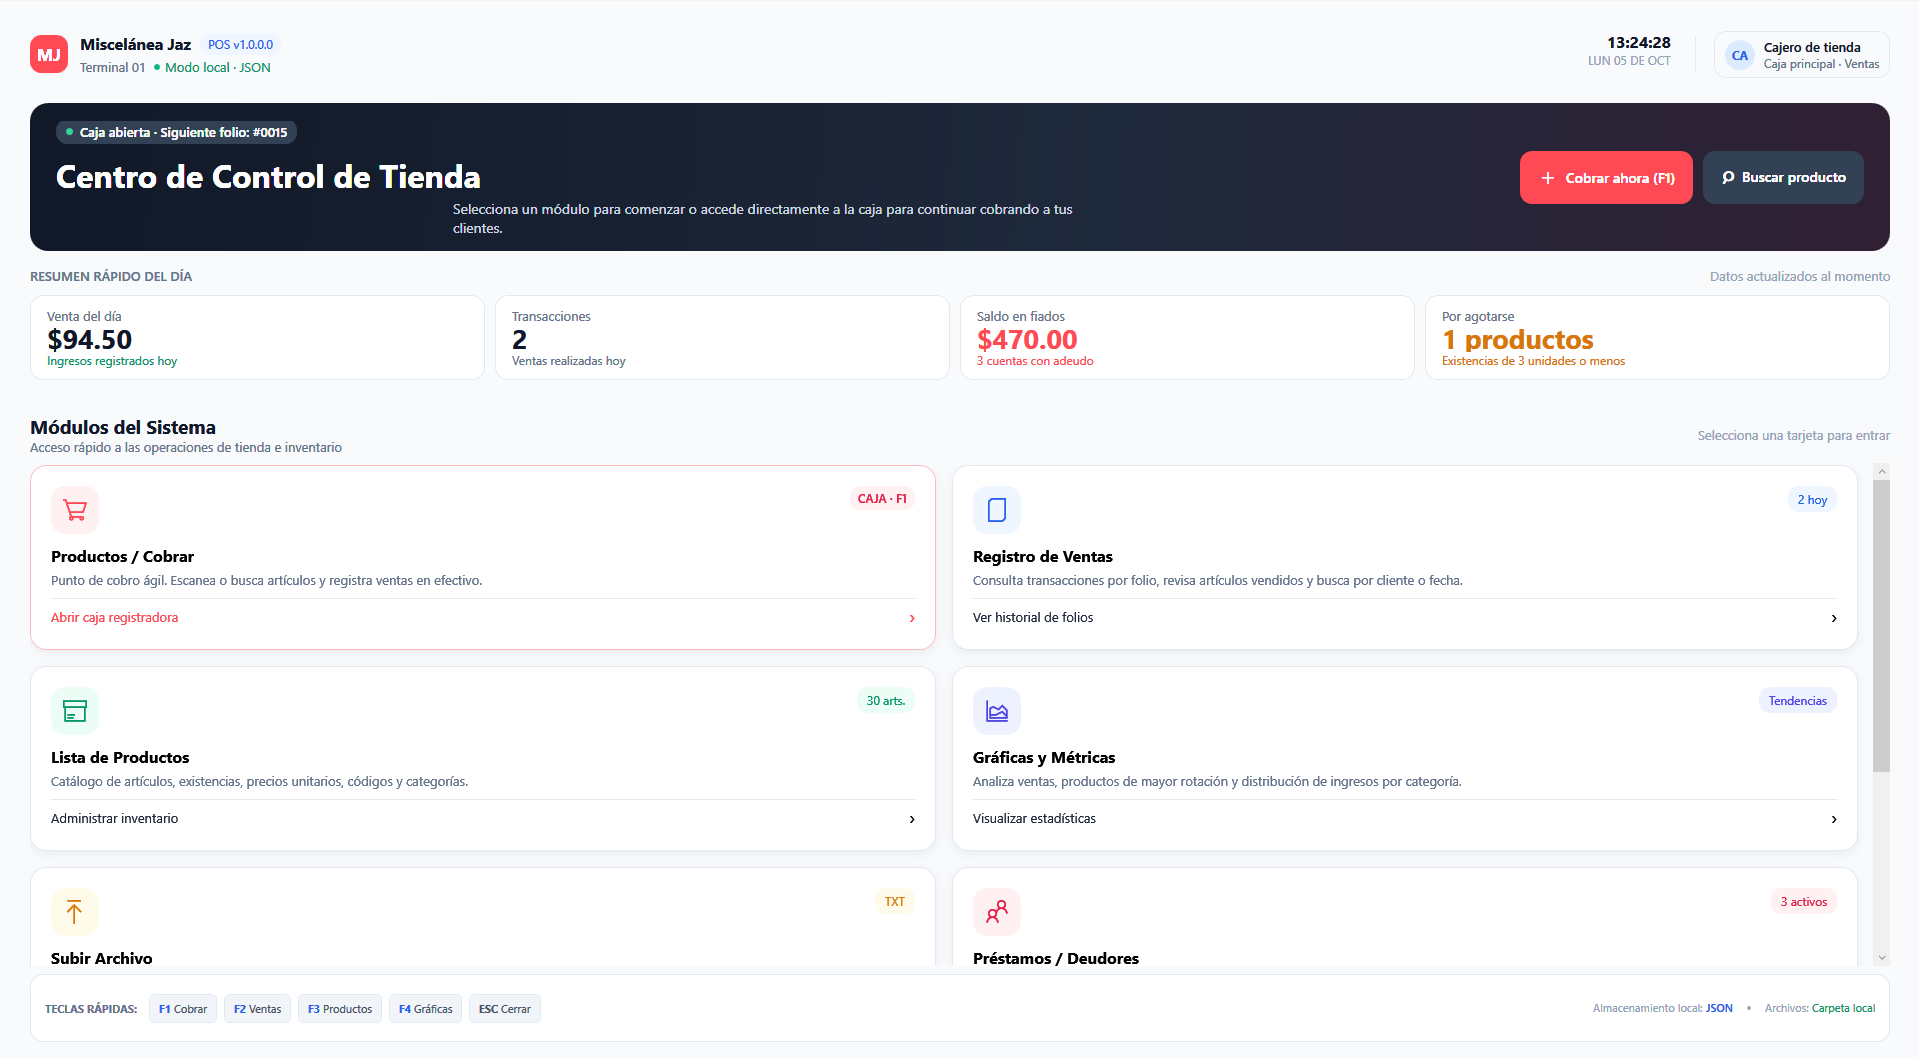This screenshot has width=1919, height=1057.
Task: Select the F2 Ventas shortcut button
Action: [x=257, y=1009]
